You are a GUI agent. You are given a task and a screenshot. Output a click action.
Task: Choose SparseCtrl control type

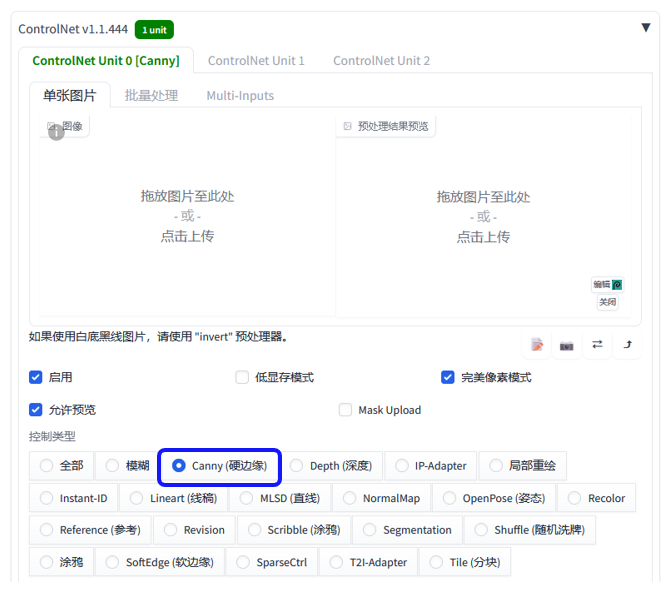[x=272, y=562]
